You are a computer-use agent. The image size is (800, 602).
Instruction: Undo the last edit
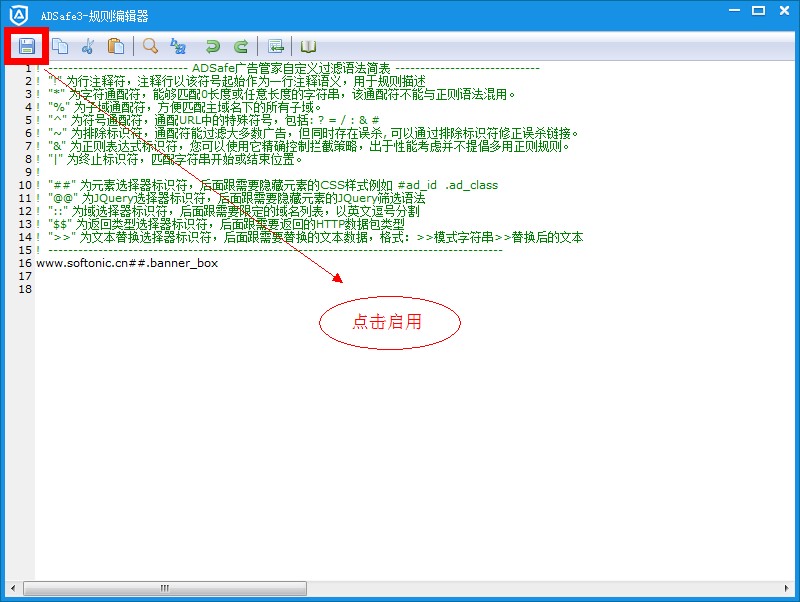coord(212,46)
